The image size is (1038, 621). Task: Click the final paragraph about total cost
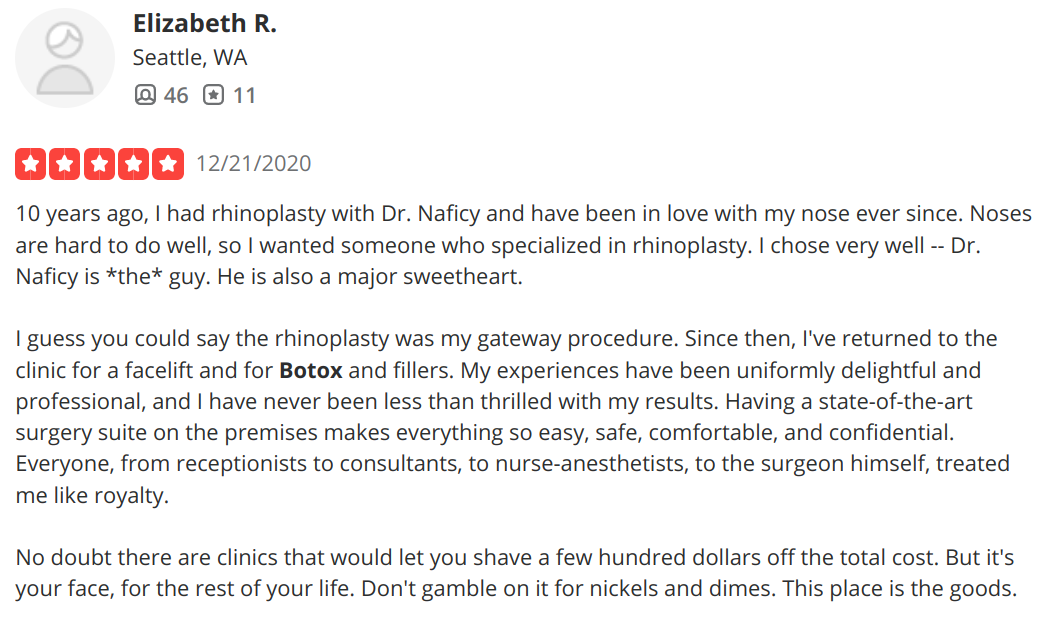(x=516, y=573)
